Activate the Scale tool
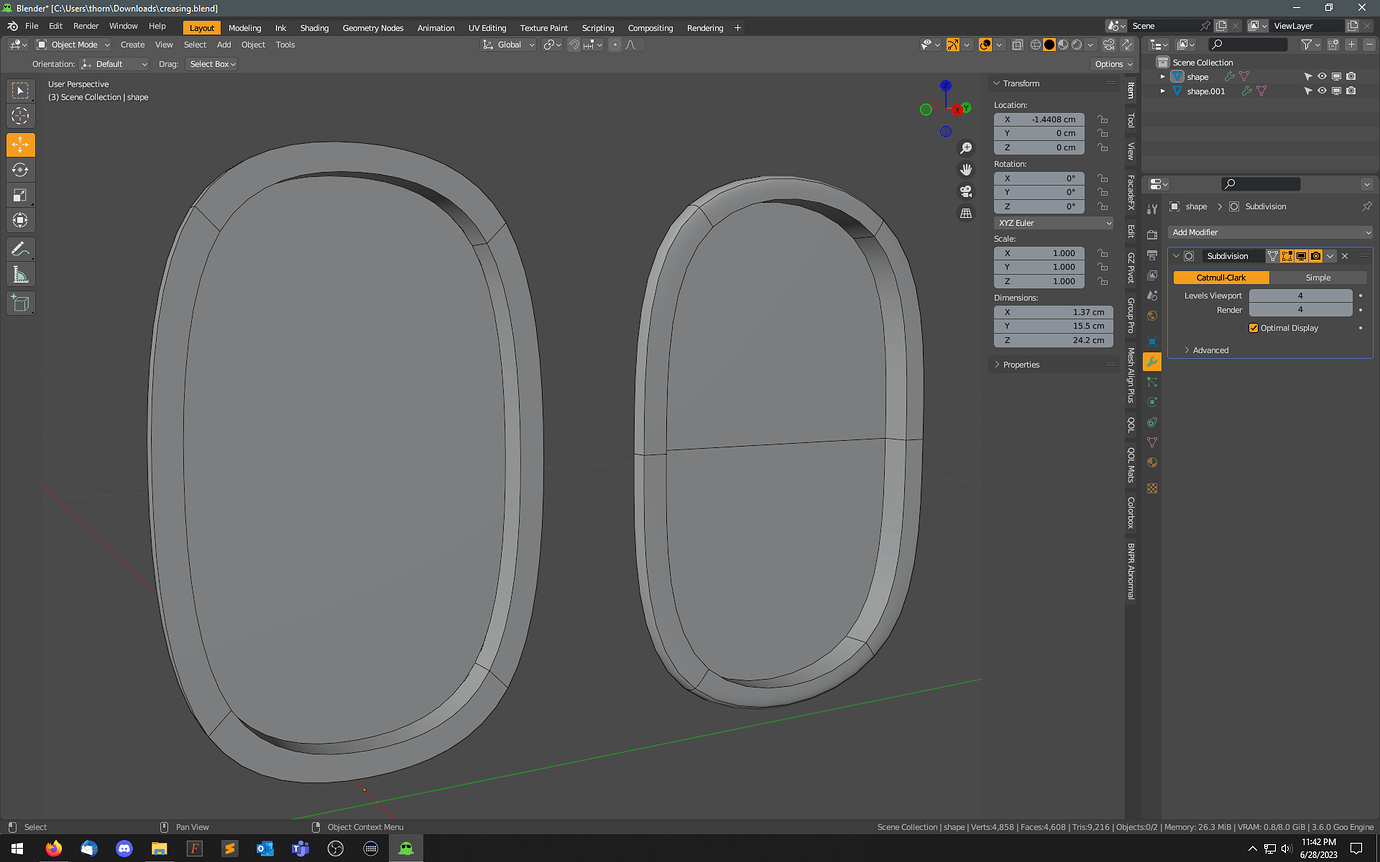The height and width of the screenshot is (862, 1380). 20,195
